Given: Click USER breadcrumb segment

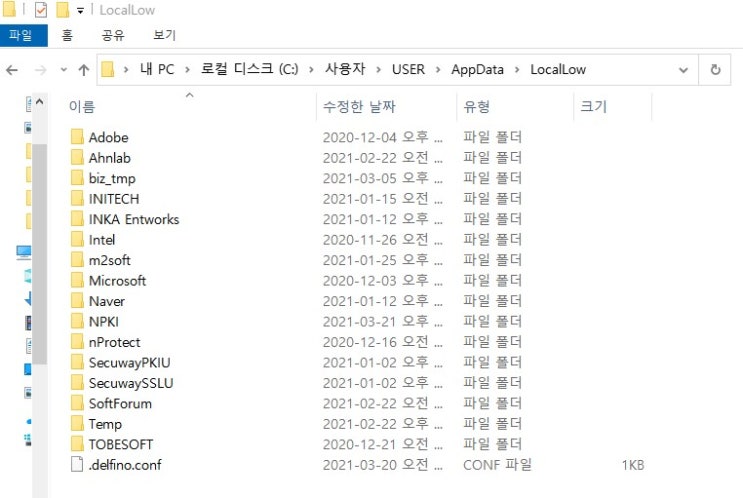Looking at the screenshot, I should pyautogui.click(x=408, y=70).
